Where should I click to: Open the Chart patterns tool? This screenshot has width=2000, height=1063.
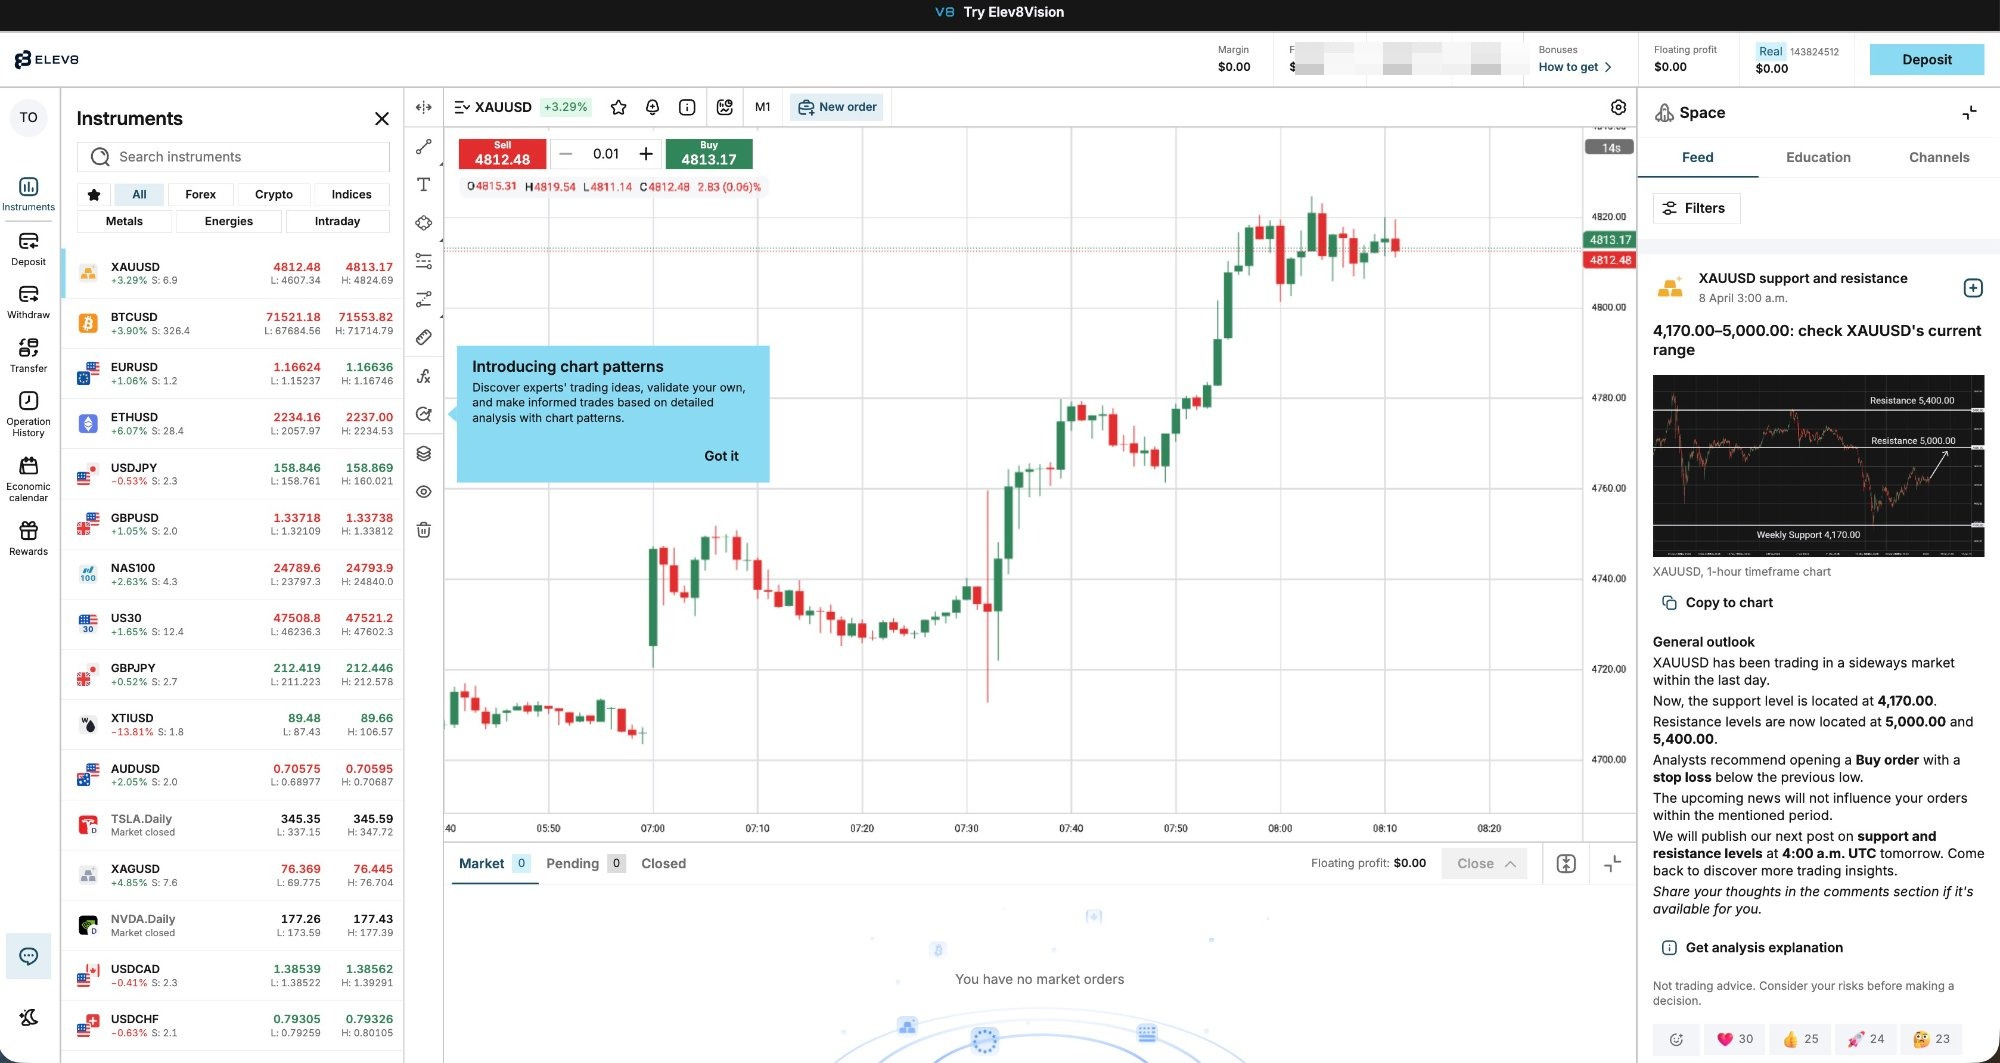pos(423,414)
